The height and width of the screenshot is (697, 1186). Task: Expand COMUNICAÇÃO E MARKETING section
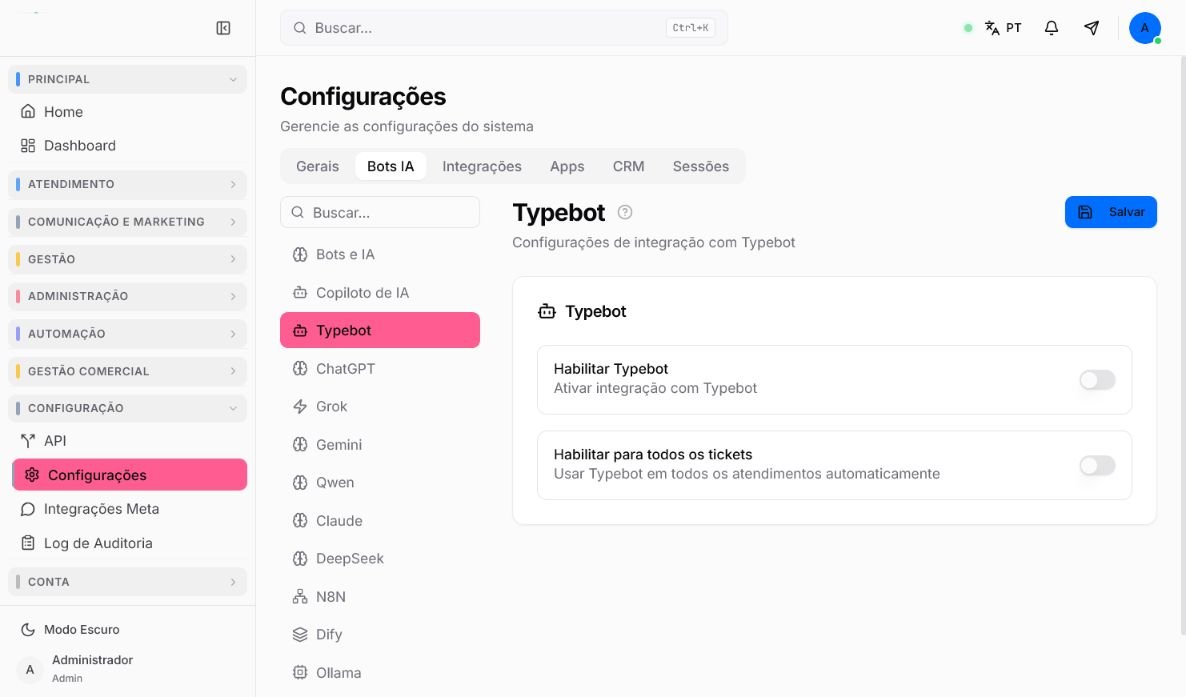(x=127, y=222)
